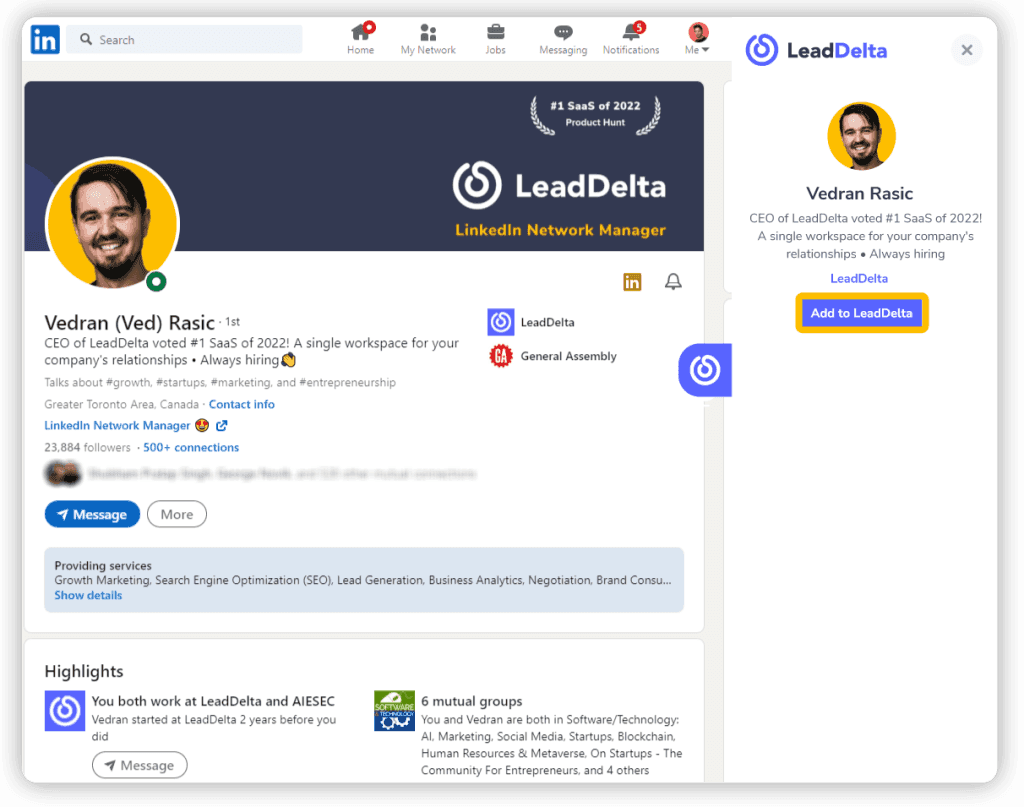Click the LinkedIn logo icon
Screen dimensions: 1024x807
(45, 39)
